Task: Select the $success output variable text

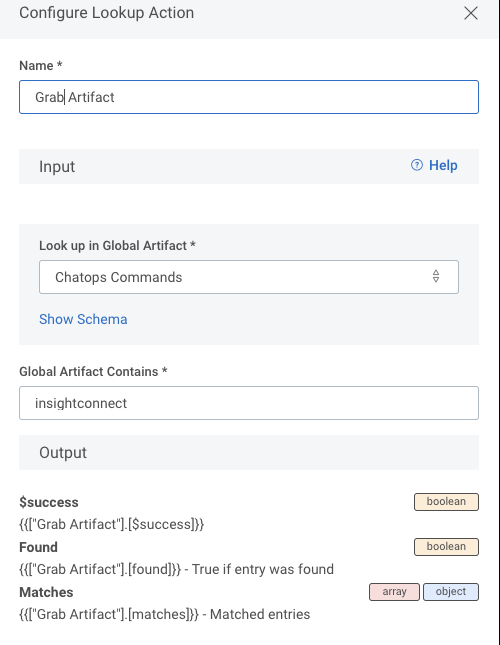Action: 111,524
